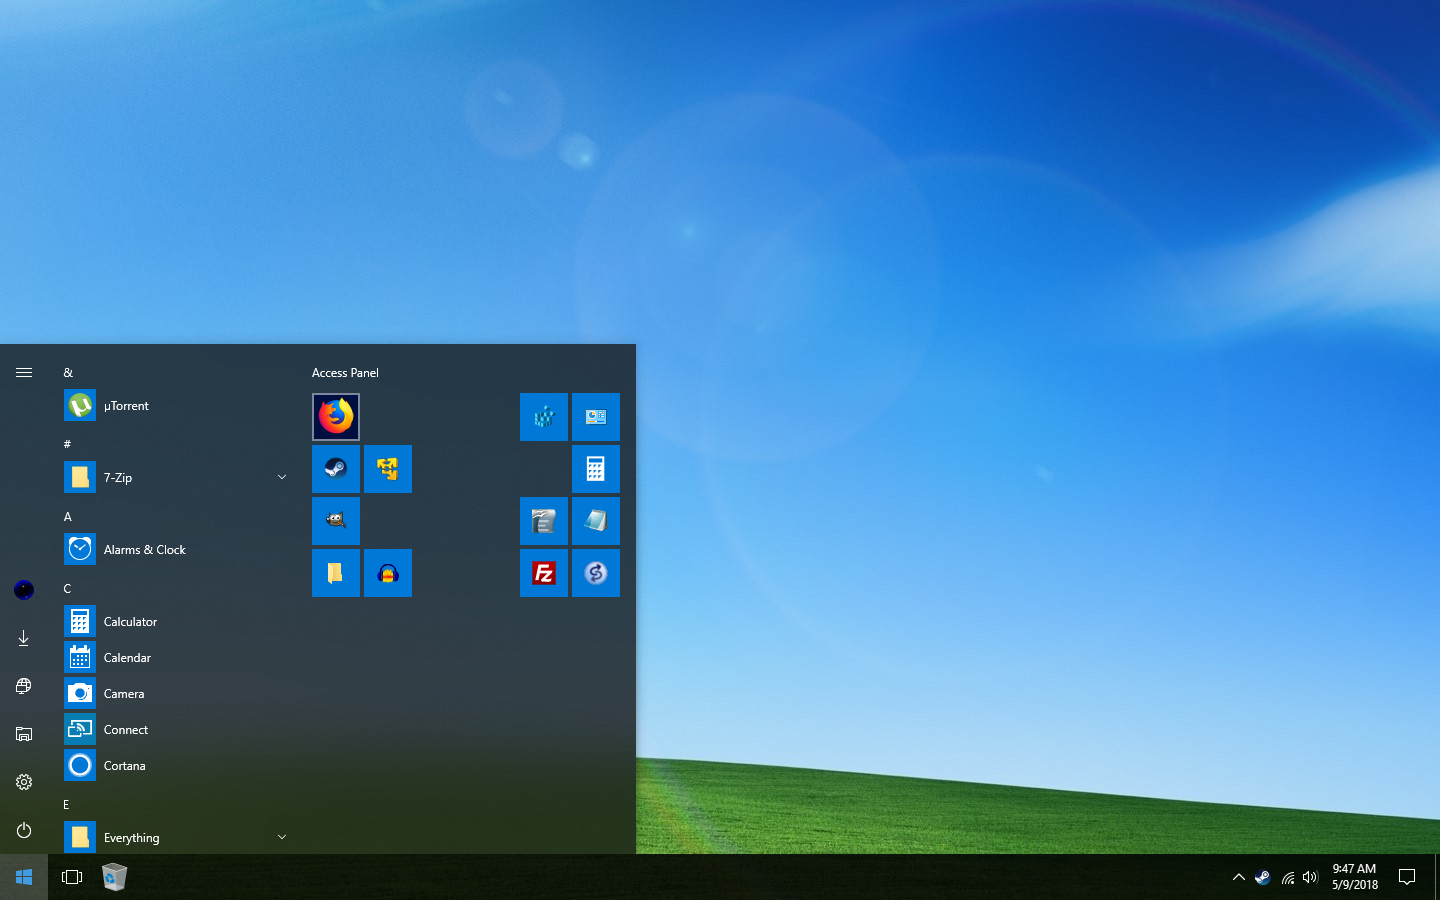Click the Windows Start button
Image resolution: width=1440 pixels, height=900 pixels.
tap(24, 877)
